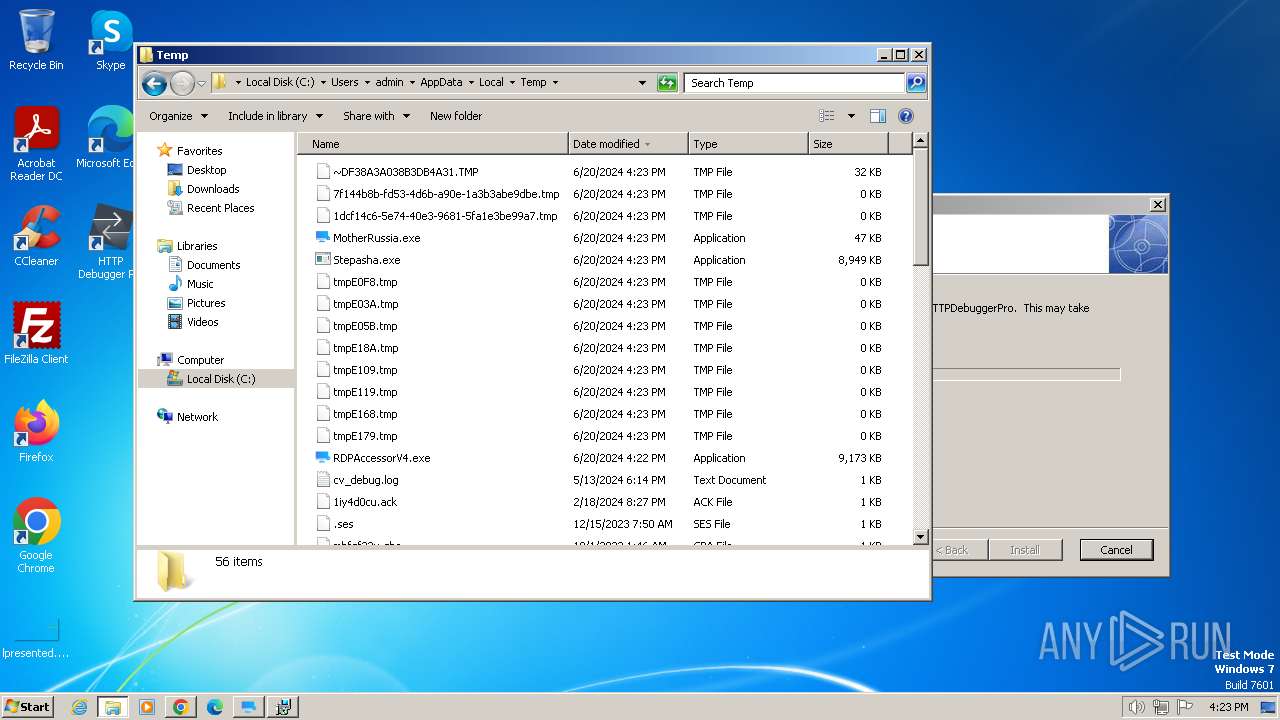Open recent pages dropdown arrow
The width and height of the screenshot is (1280, 720).
click(x=201, y=83)
